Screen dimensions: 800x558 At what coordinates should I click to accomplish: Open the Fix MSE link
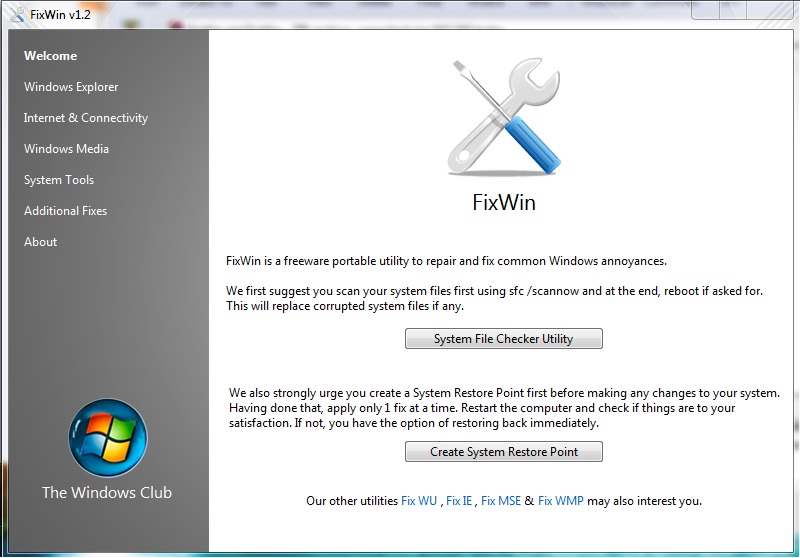click(501, 501)
